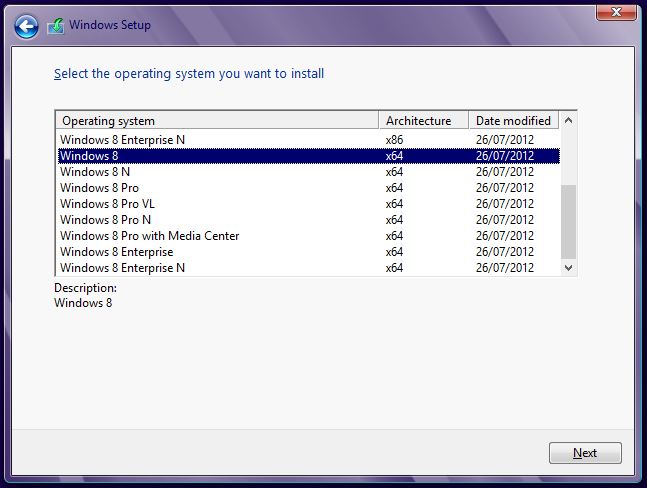Click the scrollbar up arrow

coord(568,120)
